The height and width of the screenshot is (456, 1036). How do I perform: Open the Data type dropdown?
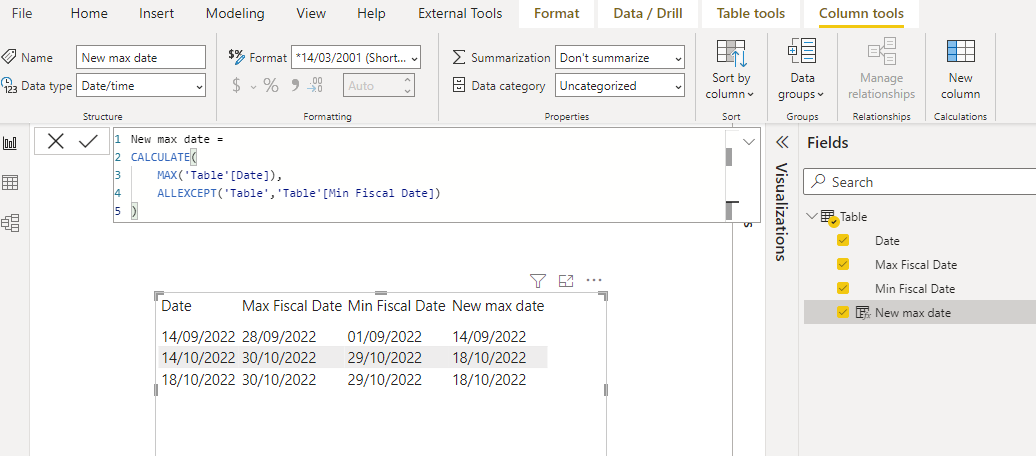pos(141,86)
